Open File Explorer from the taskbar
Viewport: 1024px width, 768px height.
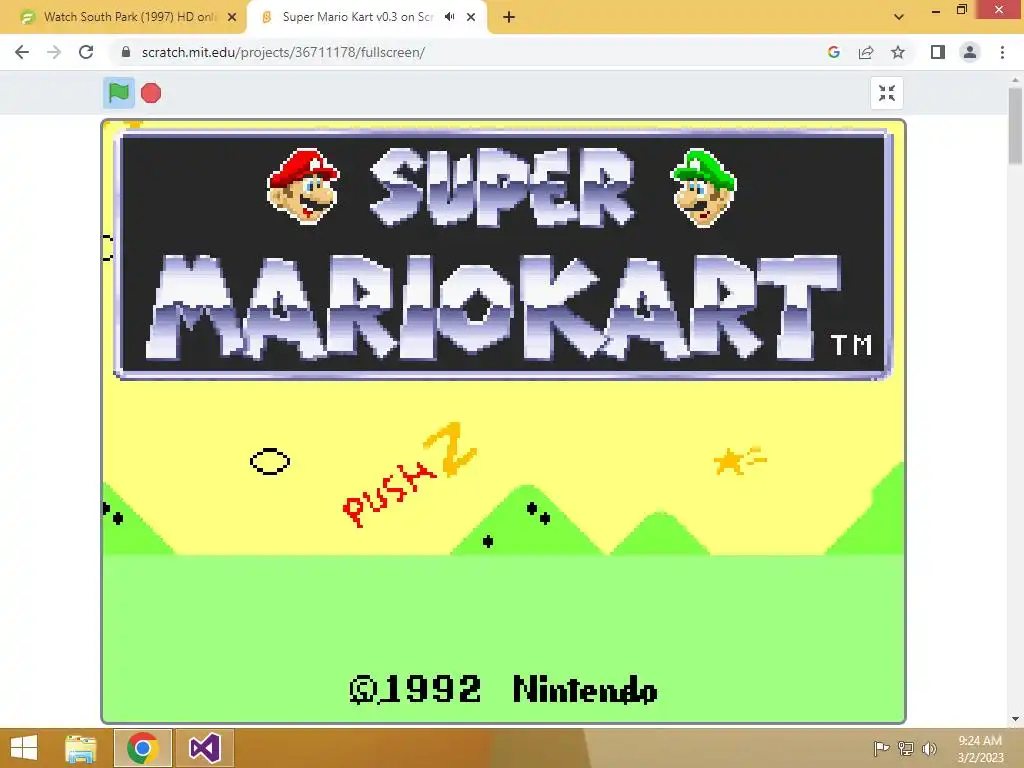pos(81,748)
